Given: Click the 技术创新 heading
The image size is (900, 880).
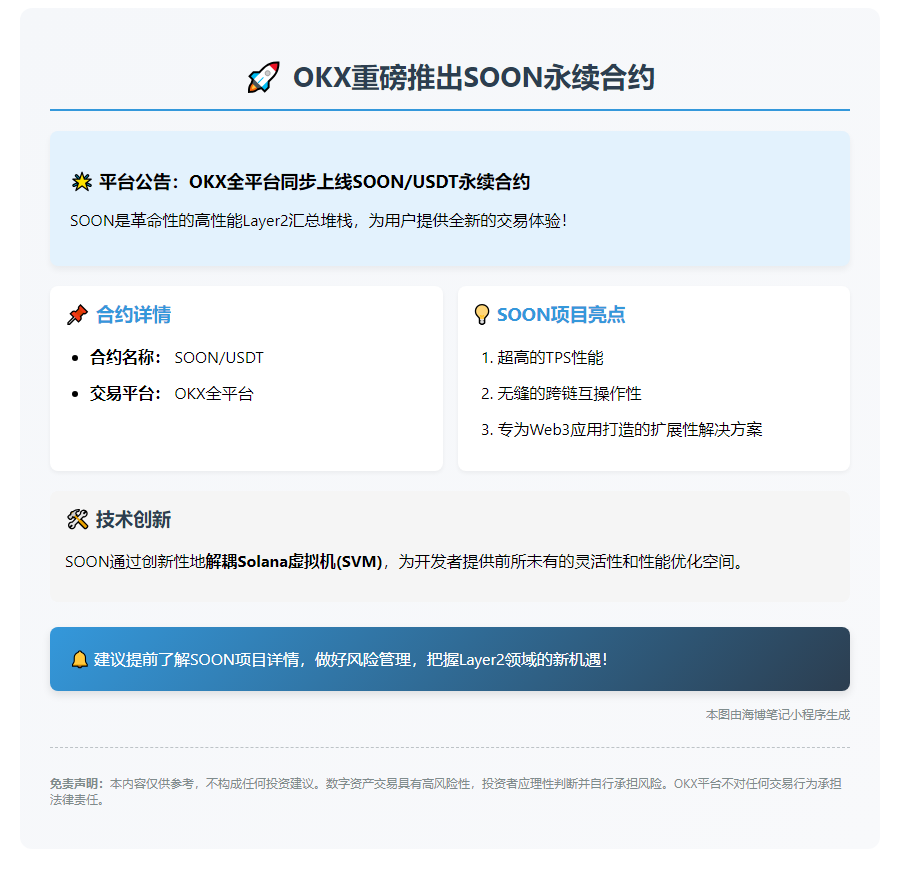Looking at the screenshot, I should pyautogui.click(x=133, y=520).
